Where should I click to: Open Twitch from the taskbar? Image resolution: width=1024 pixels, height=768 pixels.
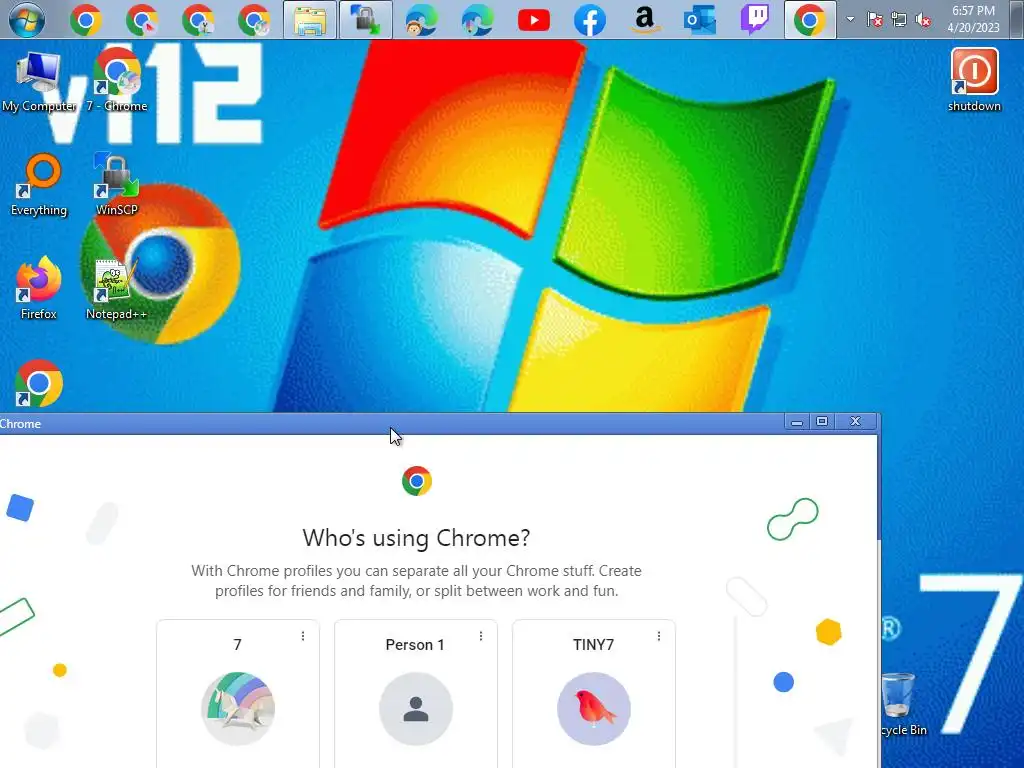(754, 20)
